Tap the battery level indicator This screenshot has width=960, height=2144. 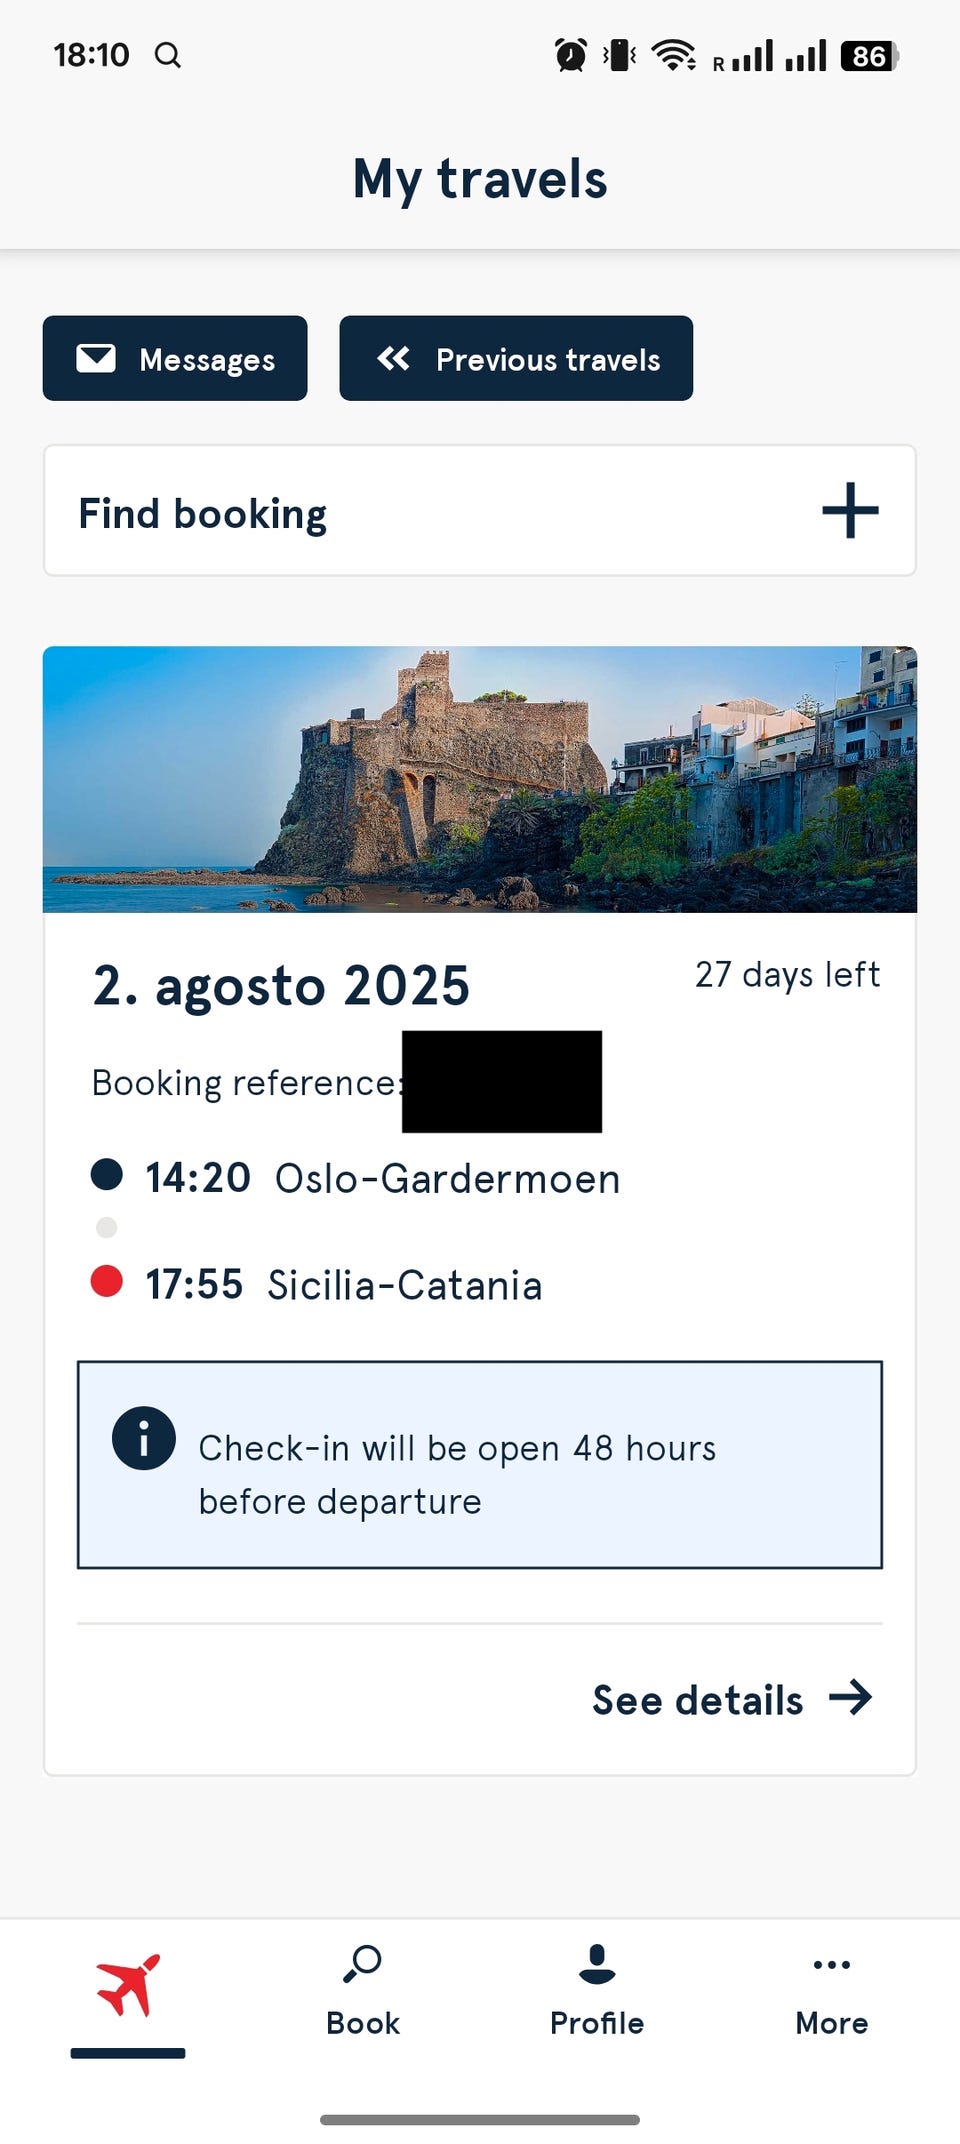pyautogui.click(x=869, y=56)
